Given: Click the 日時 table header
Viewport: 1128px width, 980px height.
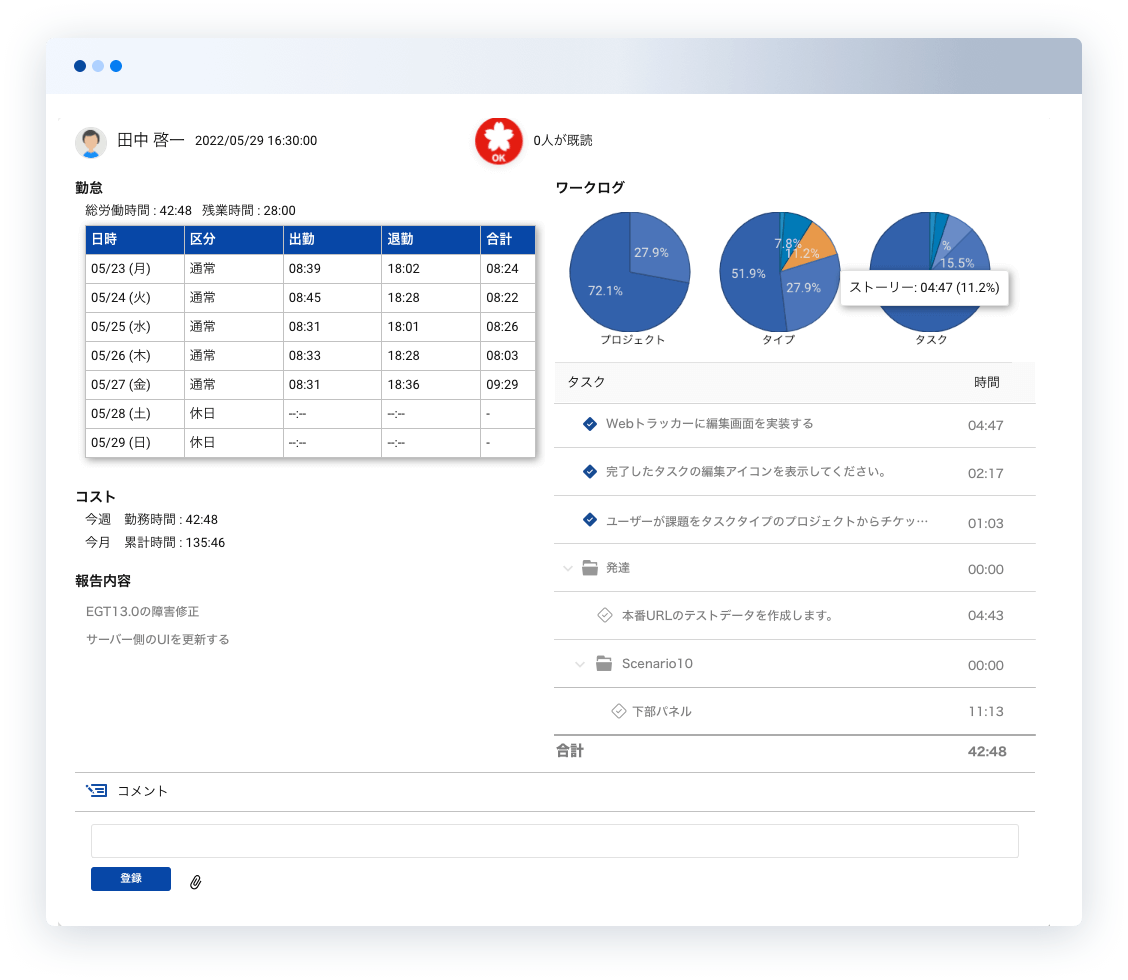Looking at the screenshot, I should (x=104, y=240).
